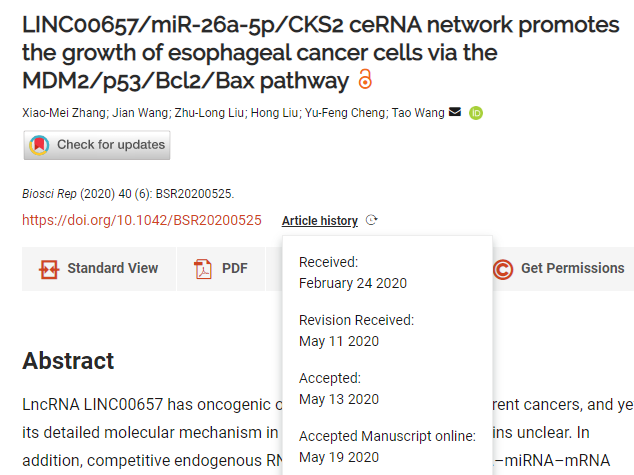Viewport: 634px width, 475px height.
Task: Open author Zhu-Long Liu's details
Action: click(209, 112)
